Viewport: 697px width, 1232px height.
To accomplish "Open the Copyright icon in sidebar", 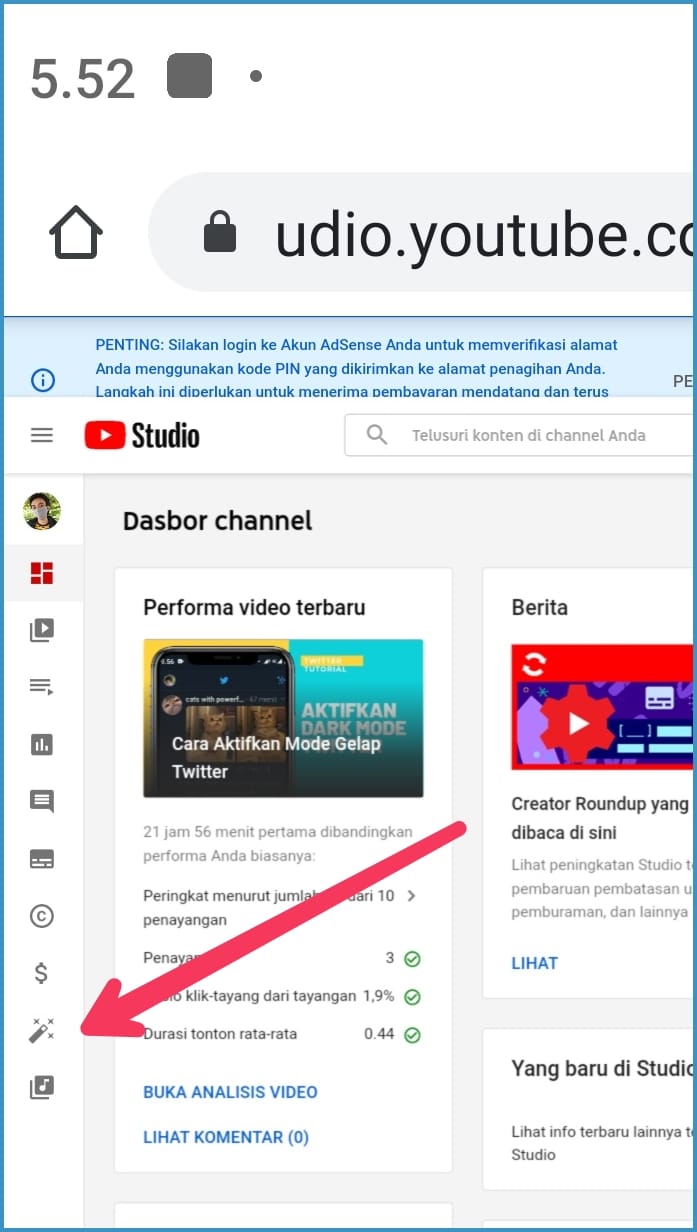I will [x=42, y=916].
